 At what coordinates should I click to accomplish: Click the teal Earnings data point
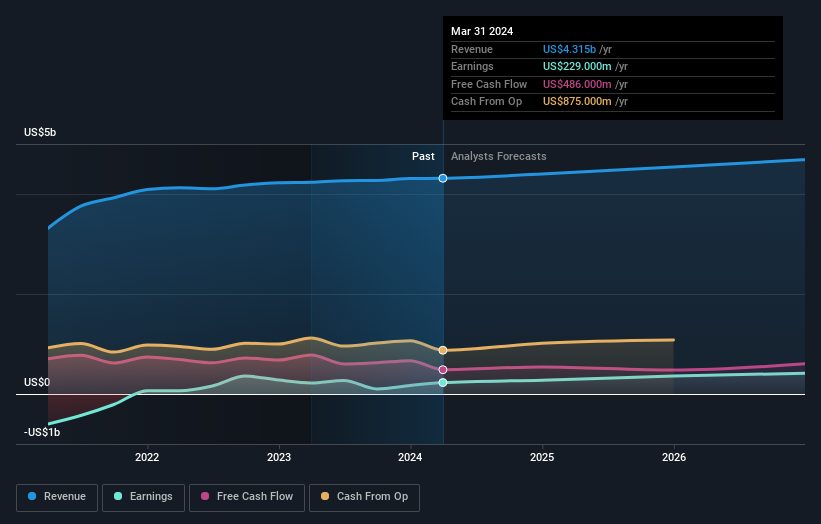click(x=443, y=383)
